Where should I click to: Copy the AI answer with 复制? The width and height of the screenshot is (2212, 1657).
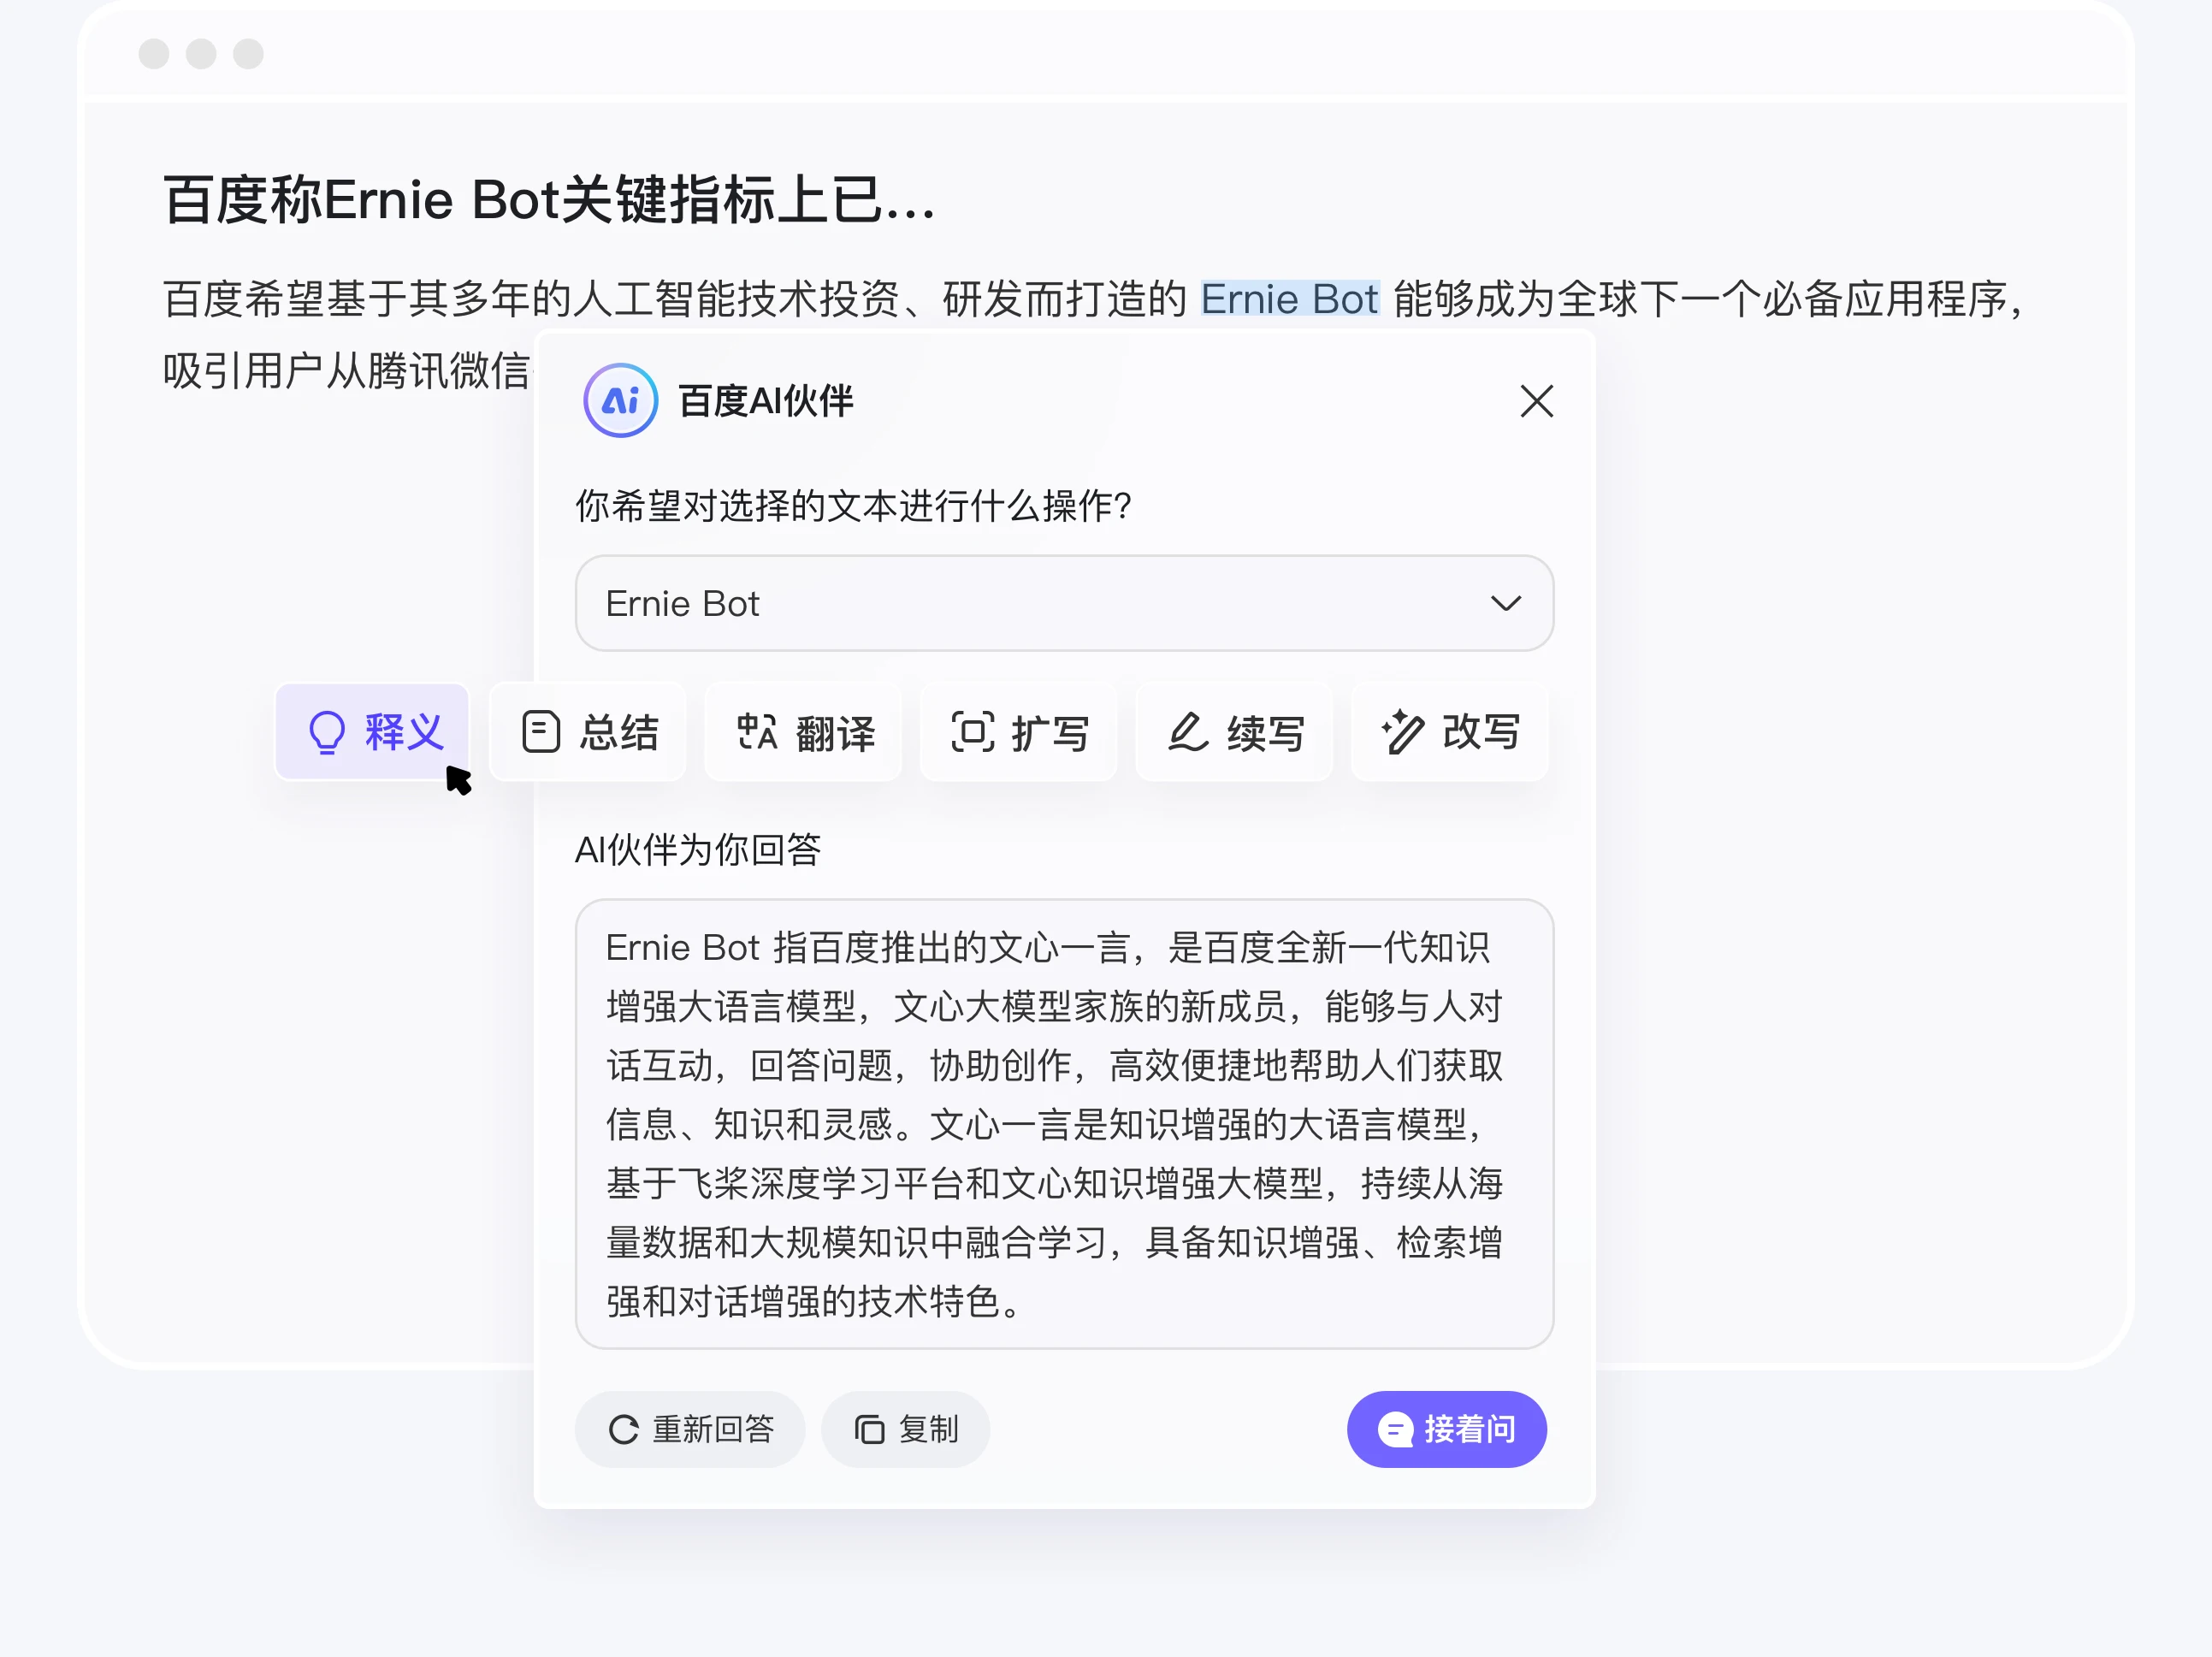click(904, 1429)
